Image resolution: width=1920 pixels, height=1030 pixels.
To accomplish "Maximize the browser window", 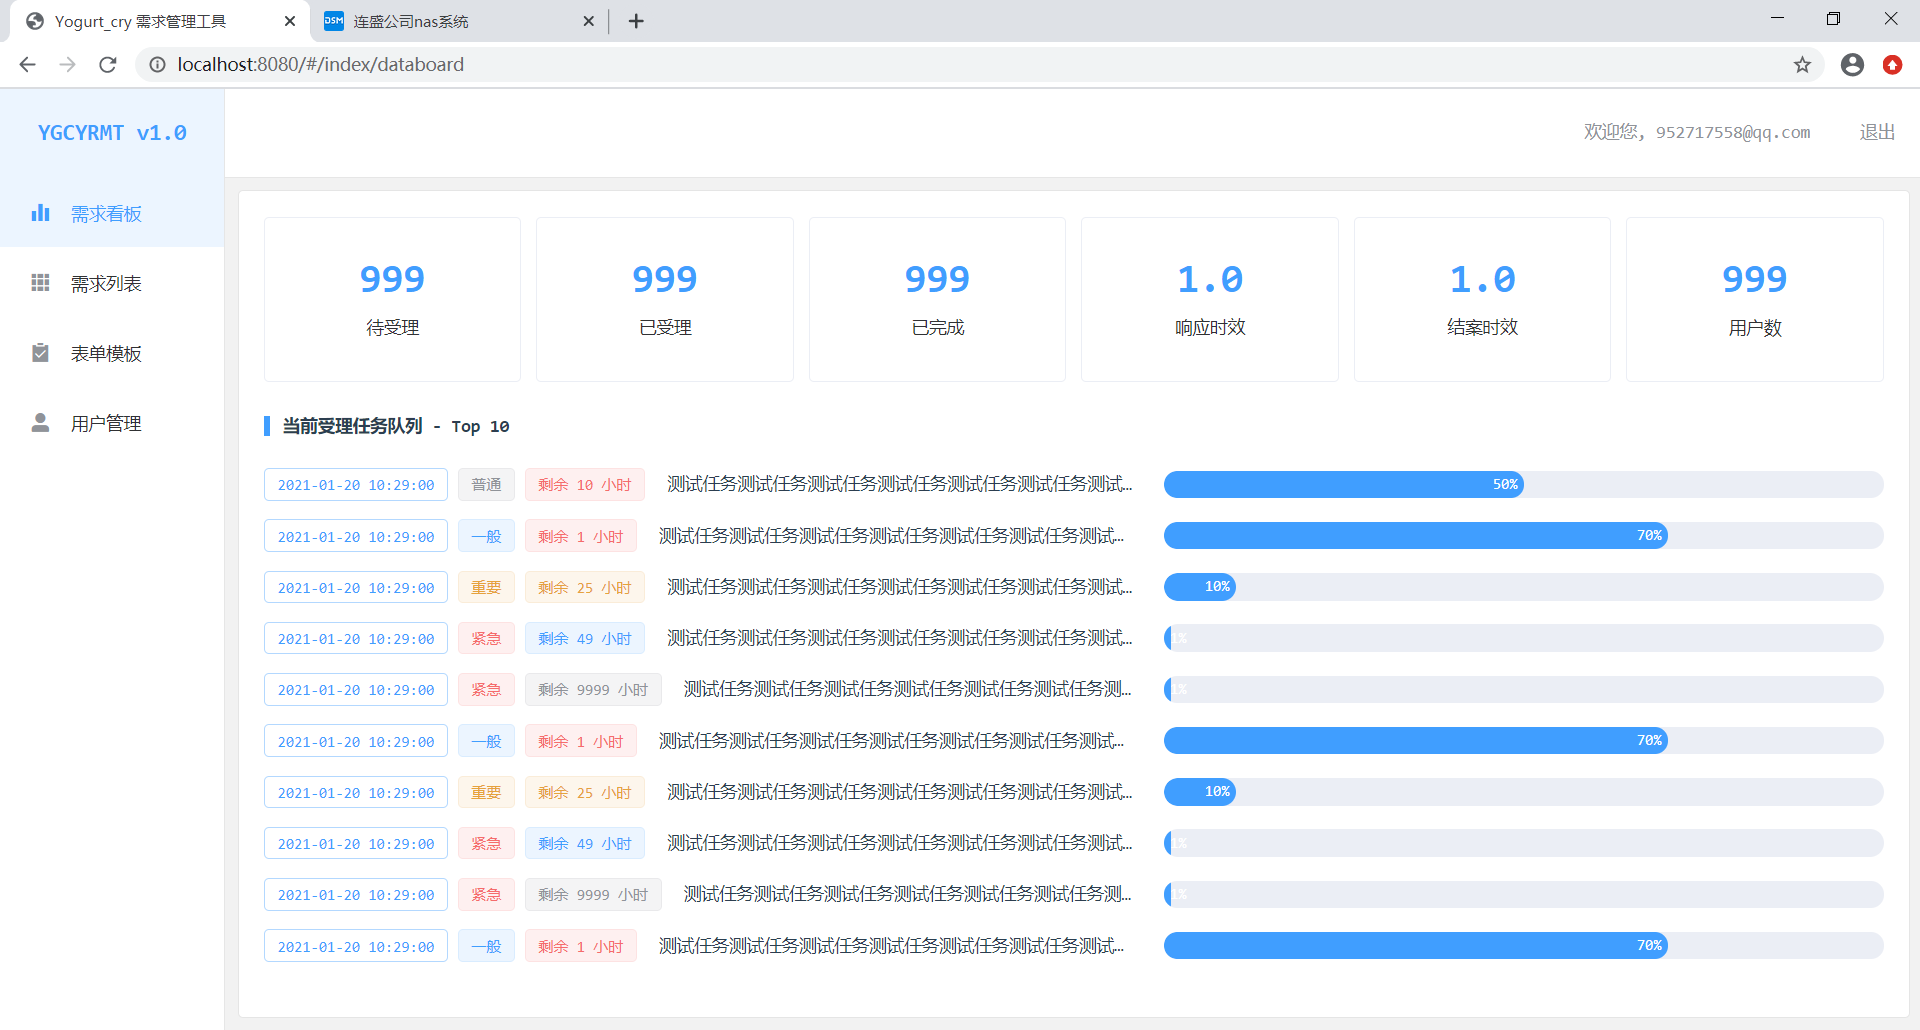I will 1833,19.
